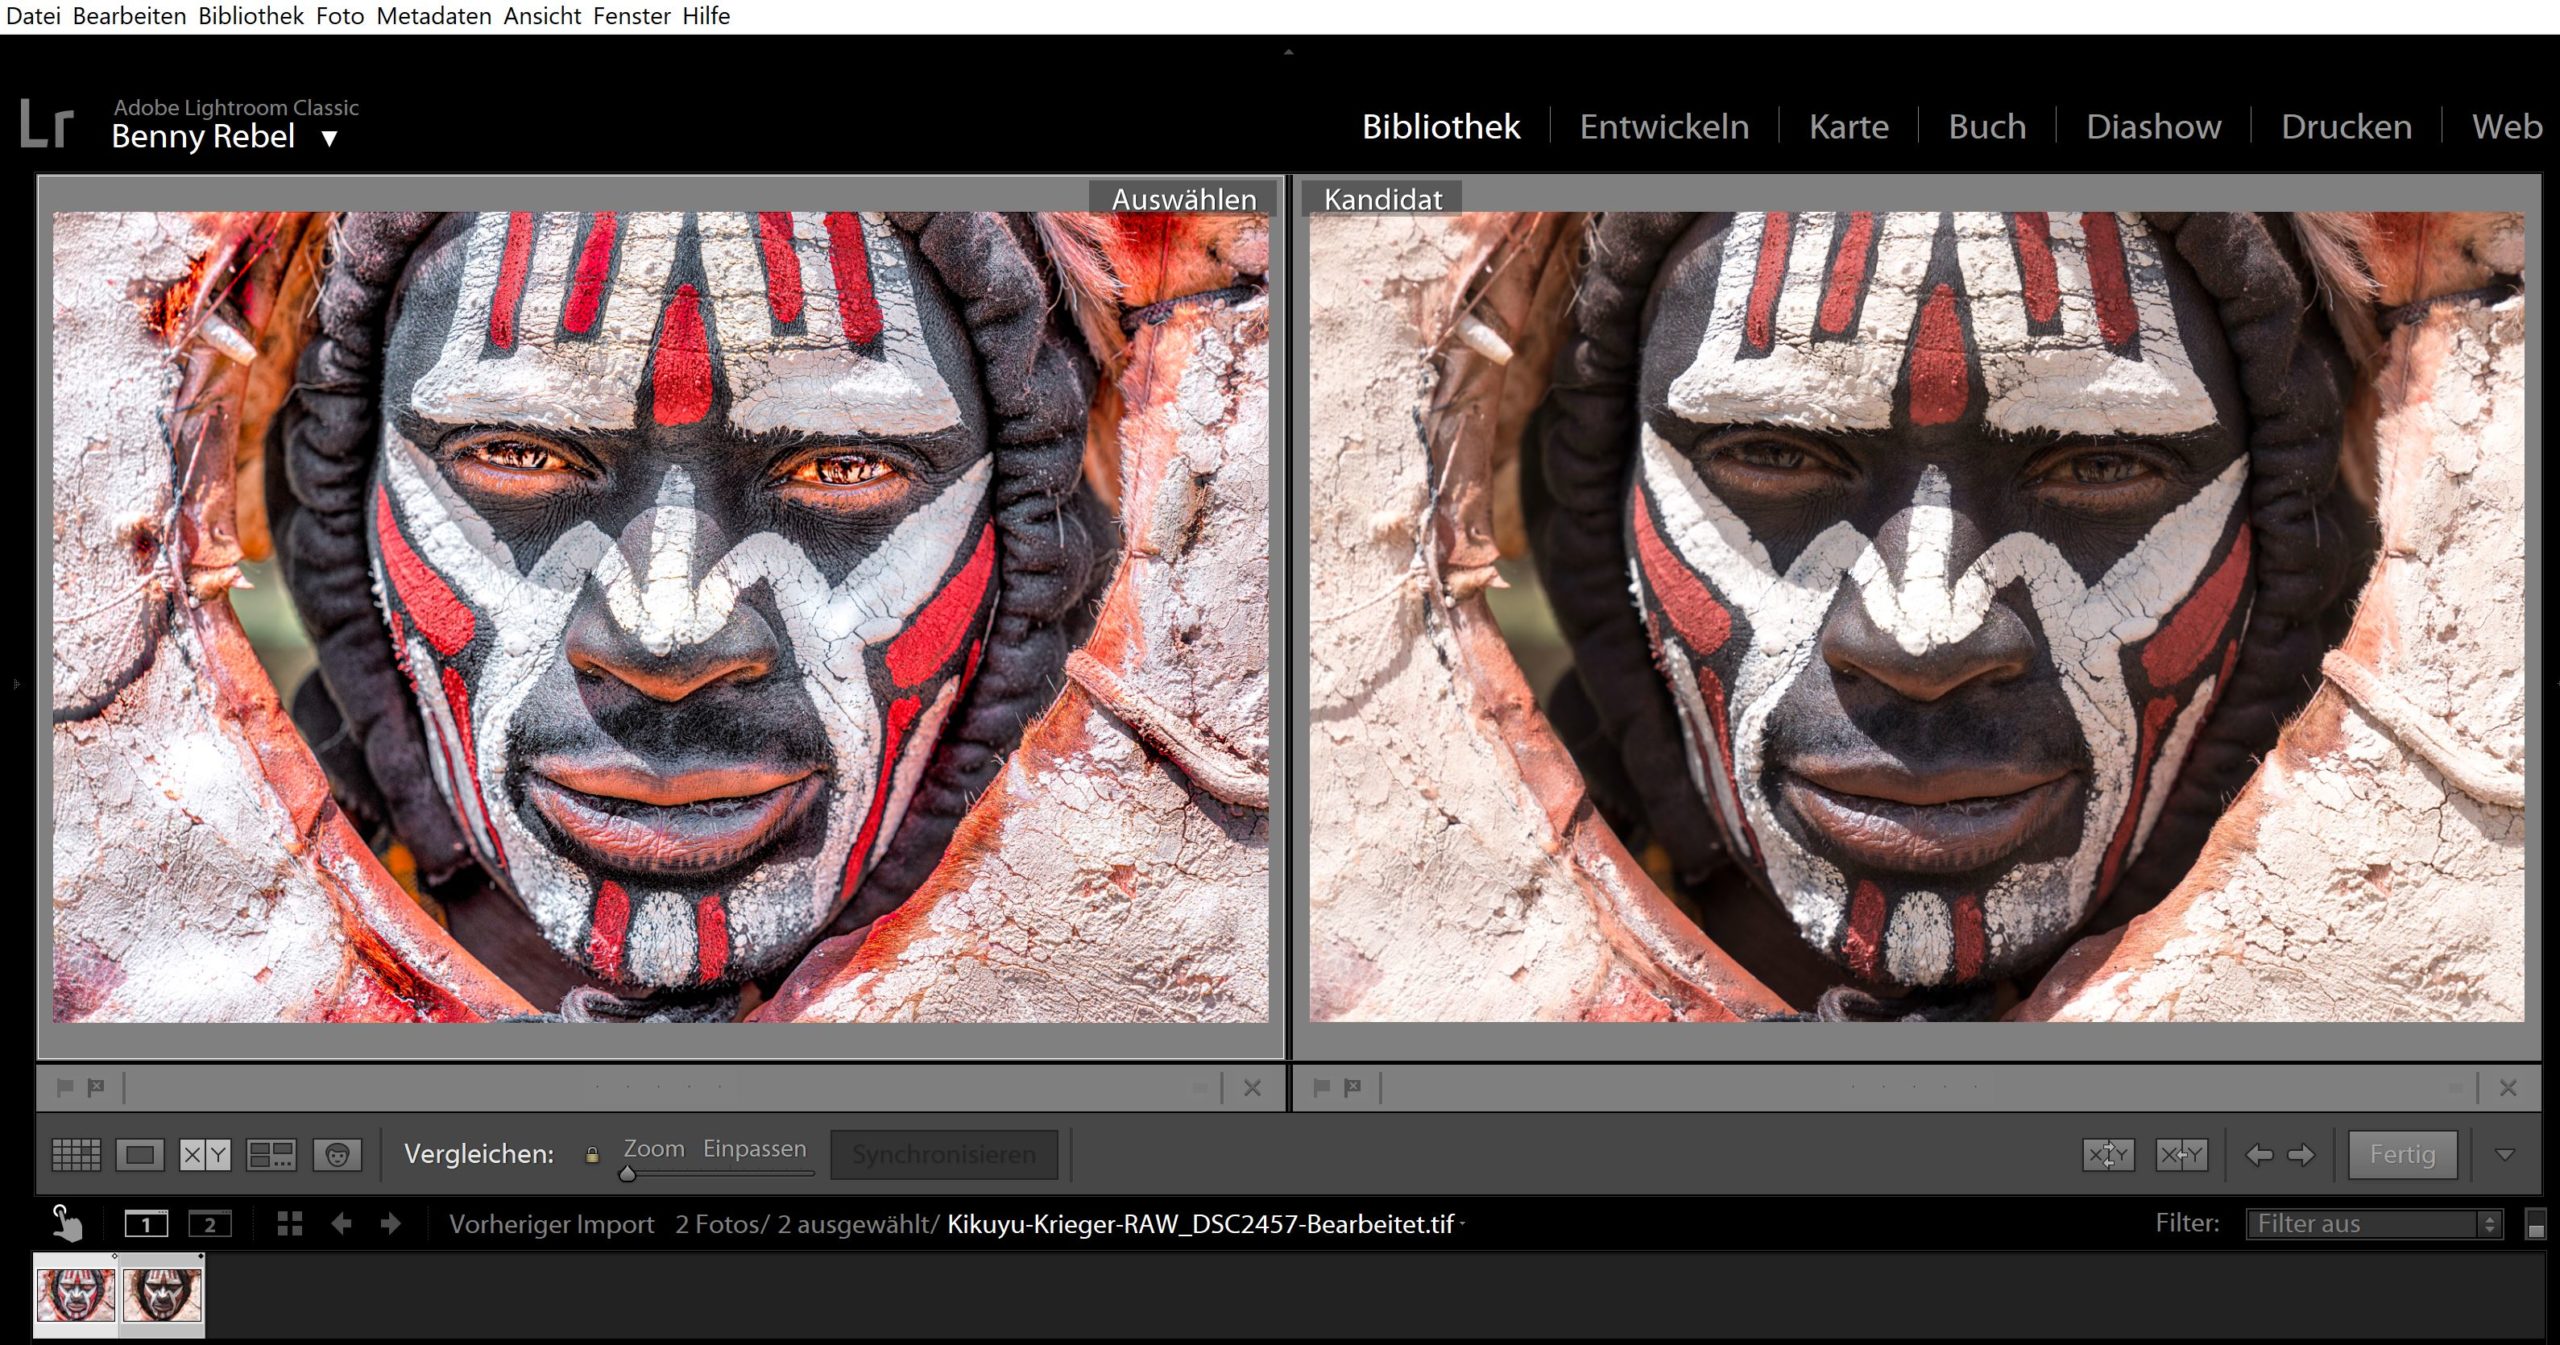Open the Metadaten menu

tap(433, 16)
